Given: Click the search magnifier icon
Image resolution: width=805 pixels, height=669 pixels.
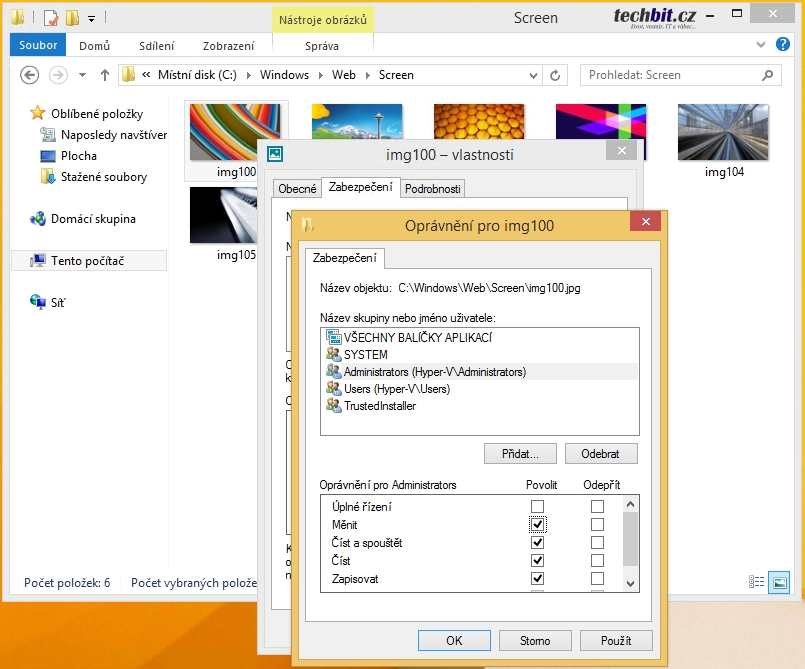Looking at the screenshot, I should click(x=768, y=75).
